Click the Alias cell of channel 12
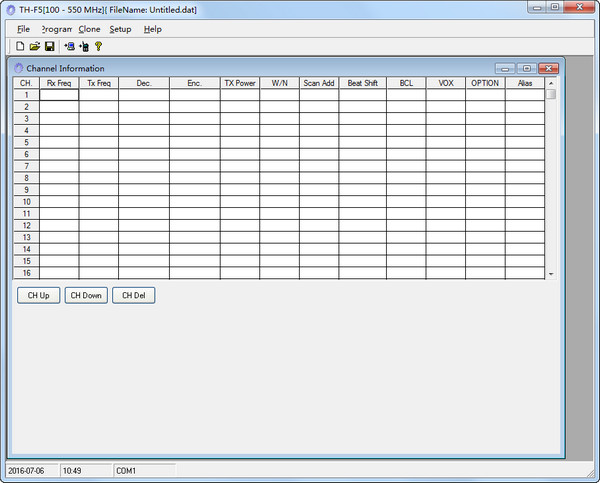Screen dimensions: 600x483 click(525, 225)
